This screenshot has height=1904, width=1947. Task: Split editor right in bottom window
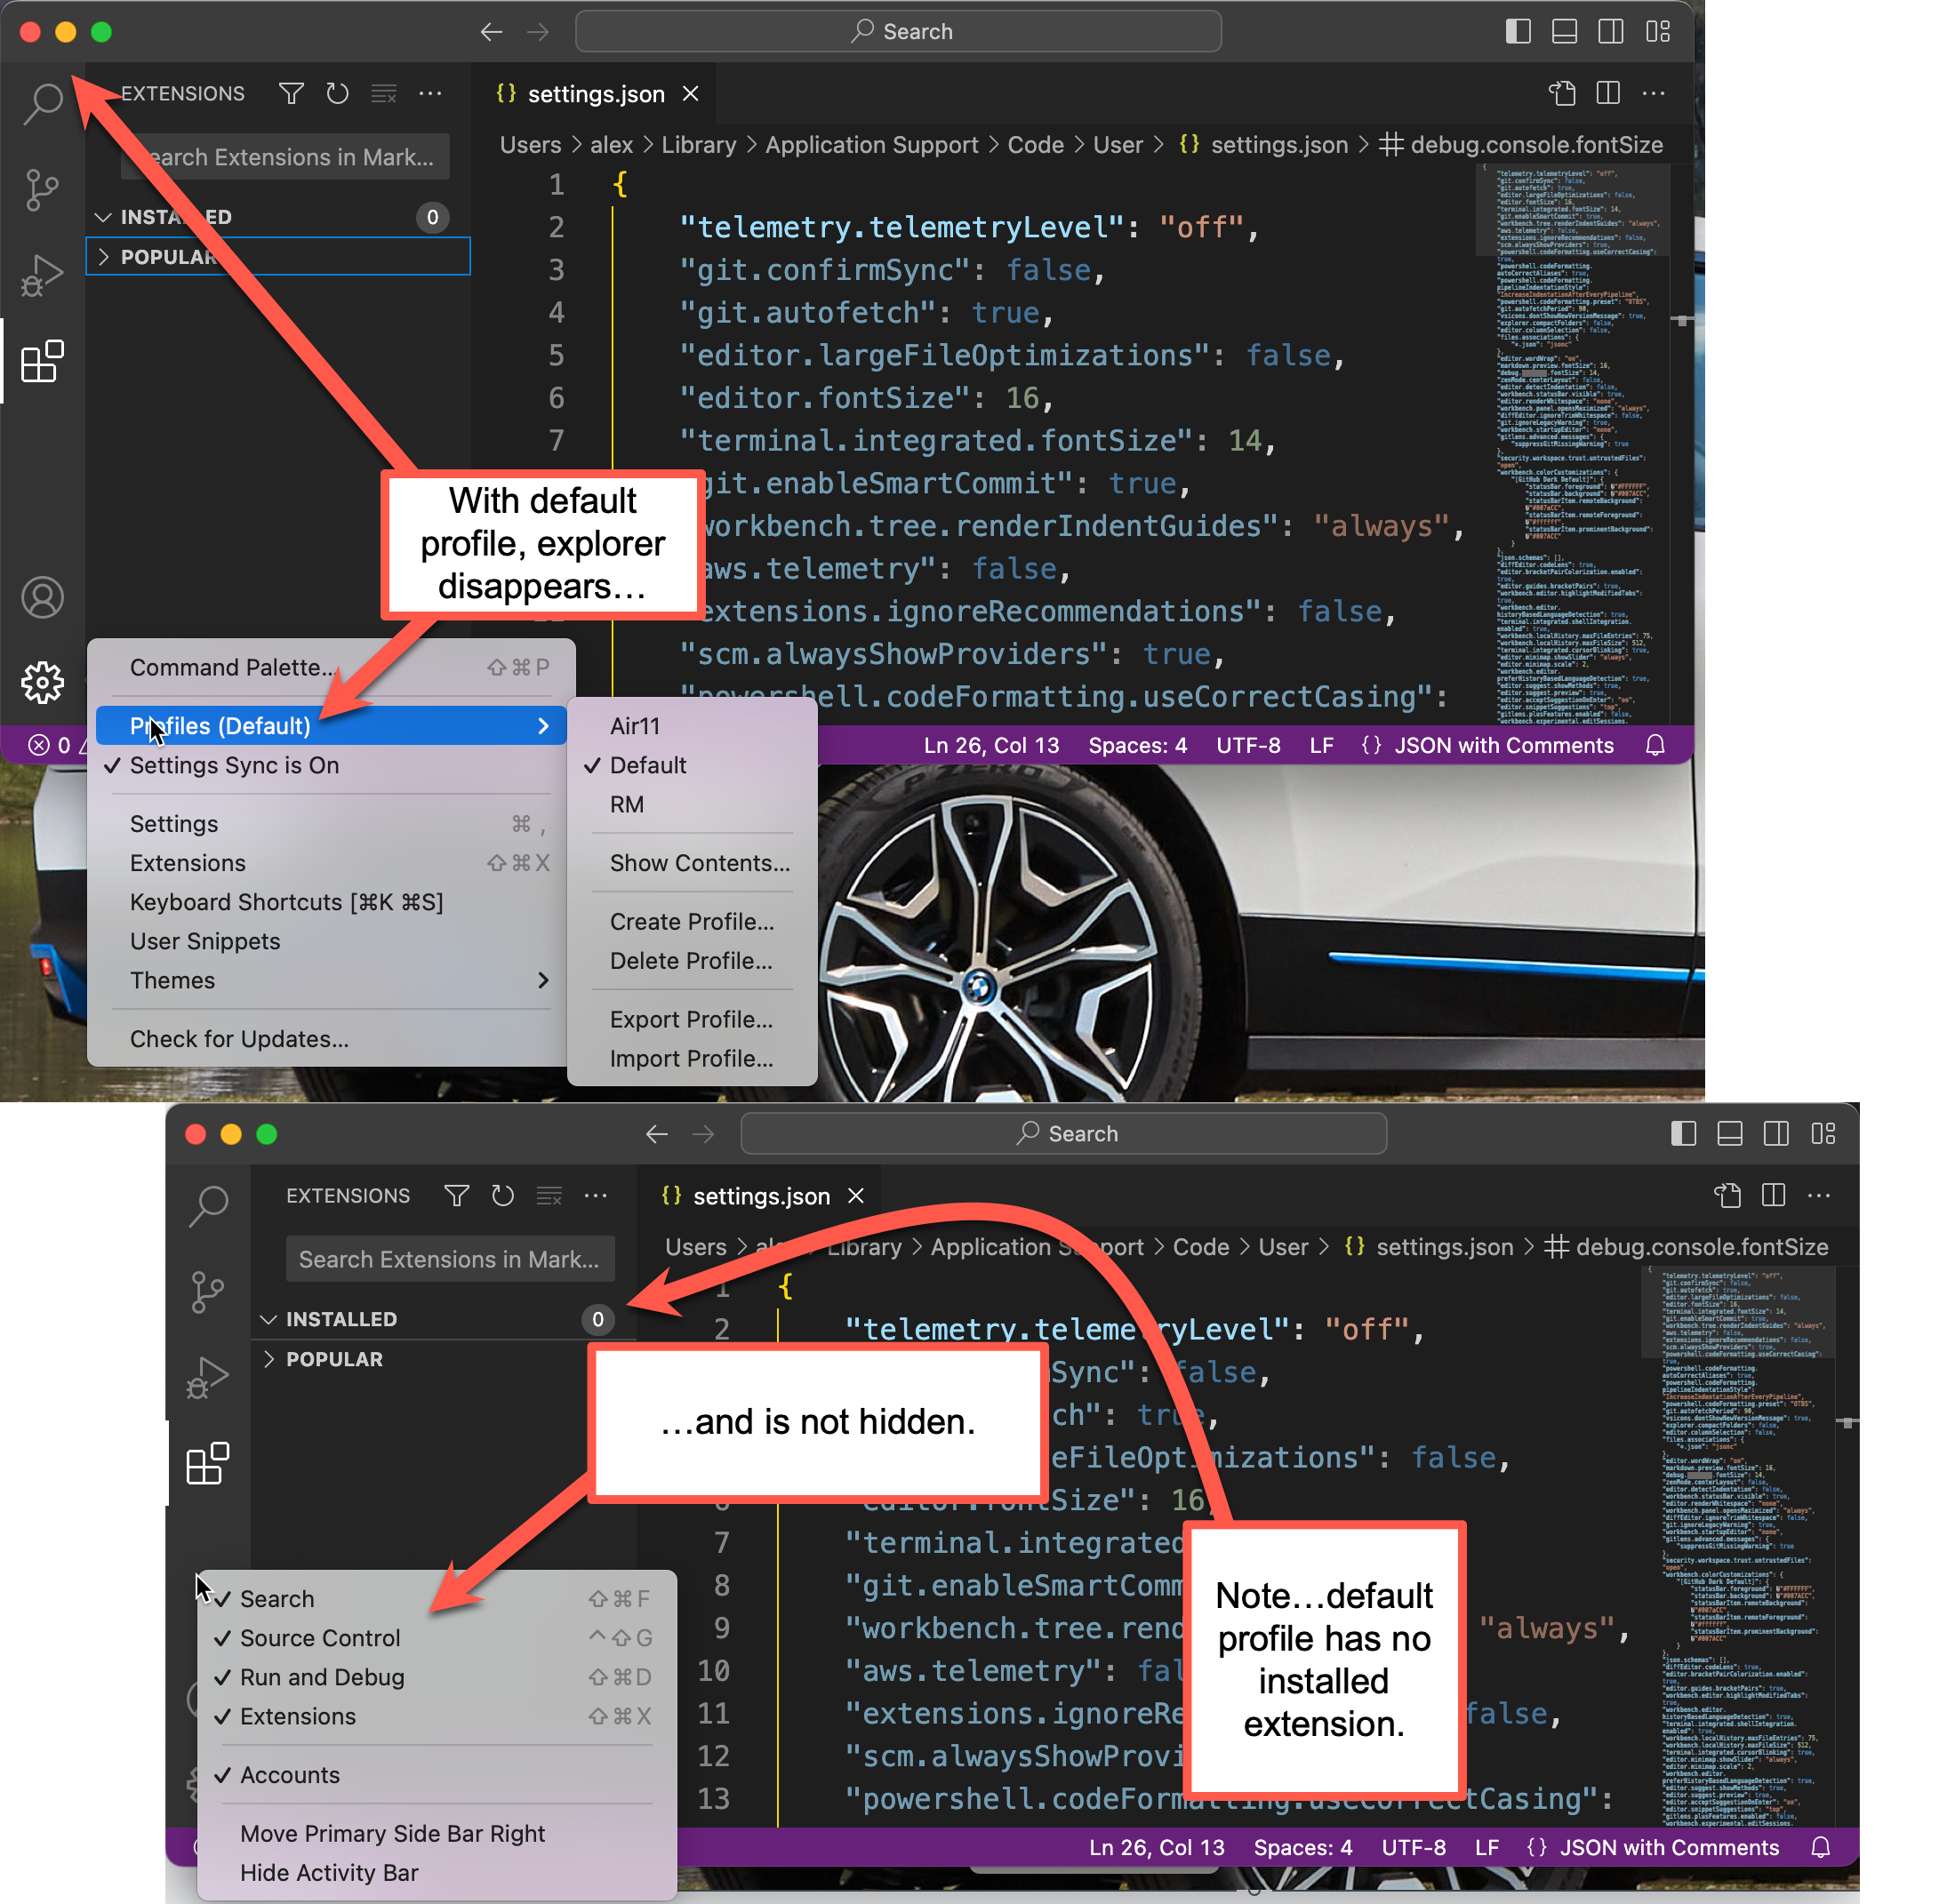1773,1195
